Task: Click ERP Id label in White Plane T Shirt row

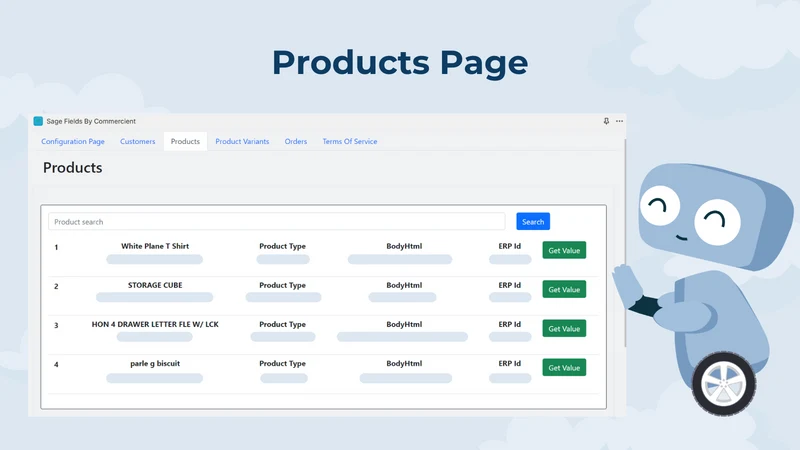Action: pos(510,246)
